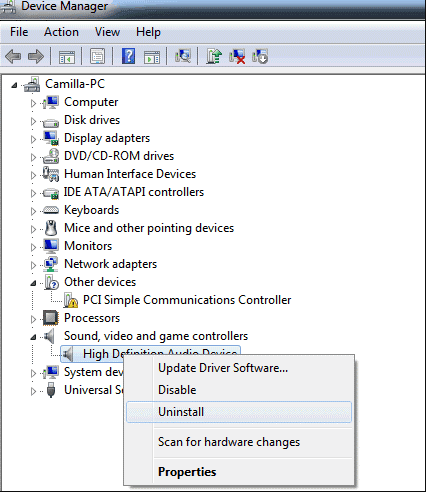Click the IDE ATA/ATAPI controllers icon
Image resolution: width=426 pixels, height=492 pixels.
click(51, 193)
